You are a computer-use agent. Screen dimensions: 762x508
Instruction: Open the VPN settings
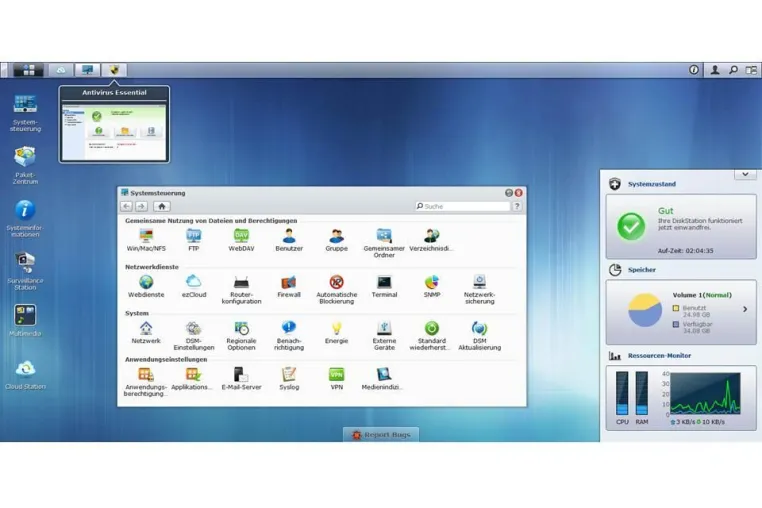pos(336,379)
